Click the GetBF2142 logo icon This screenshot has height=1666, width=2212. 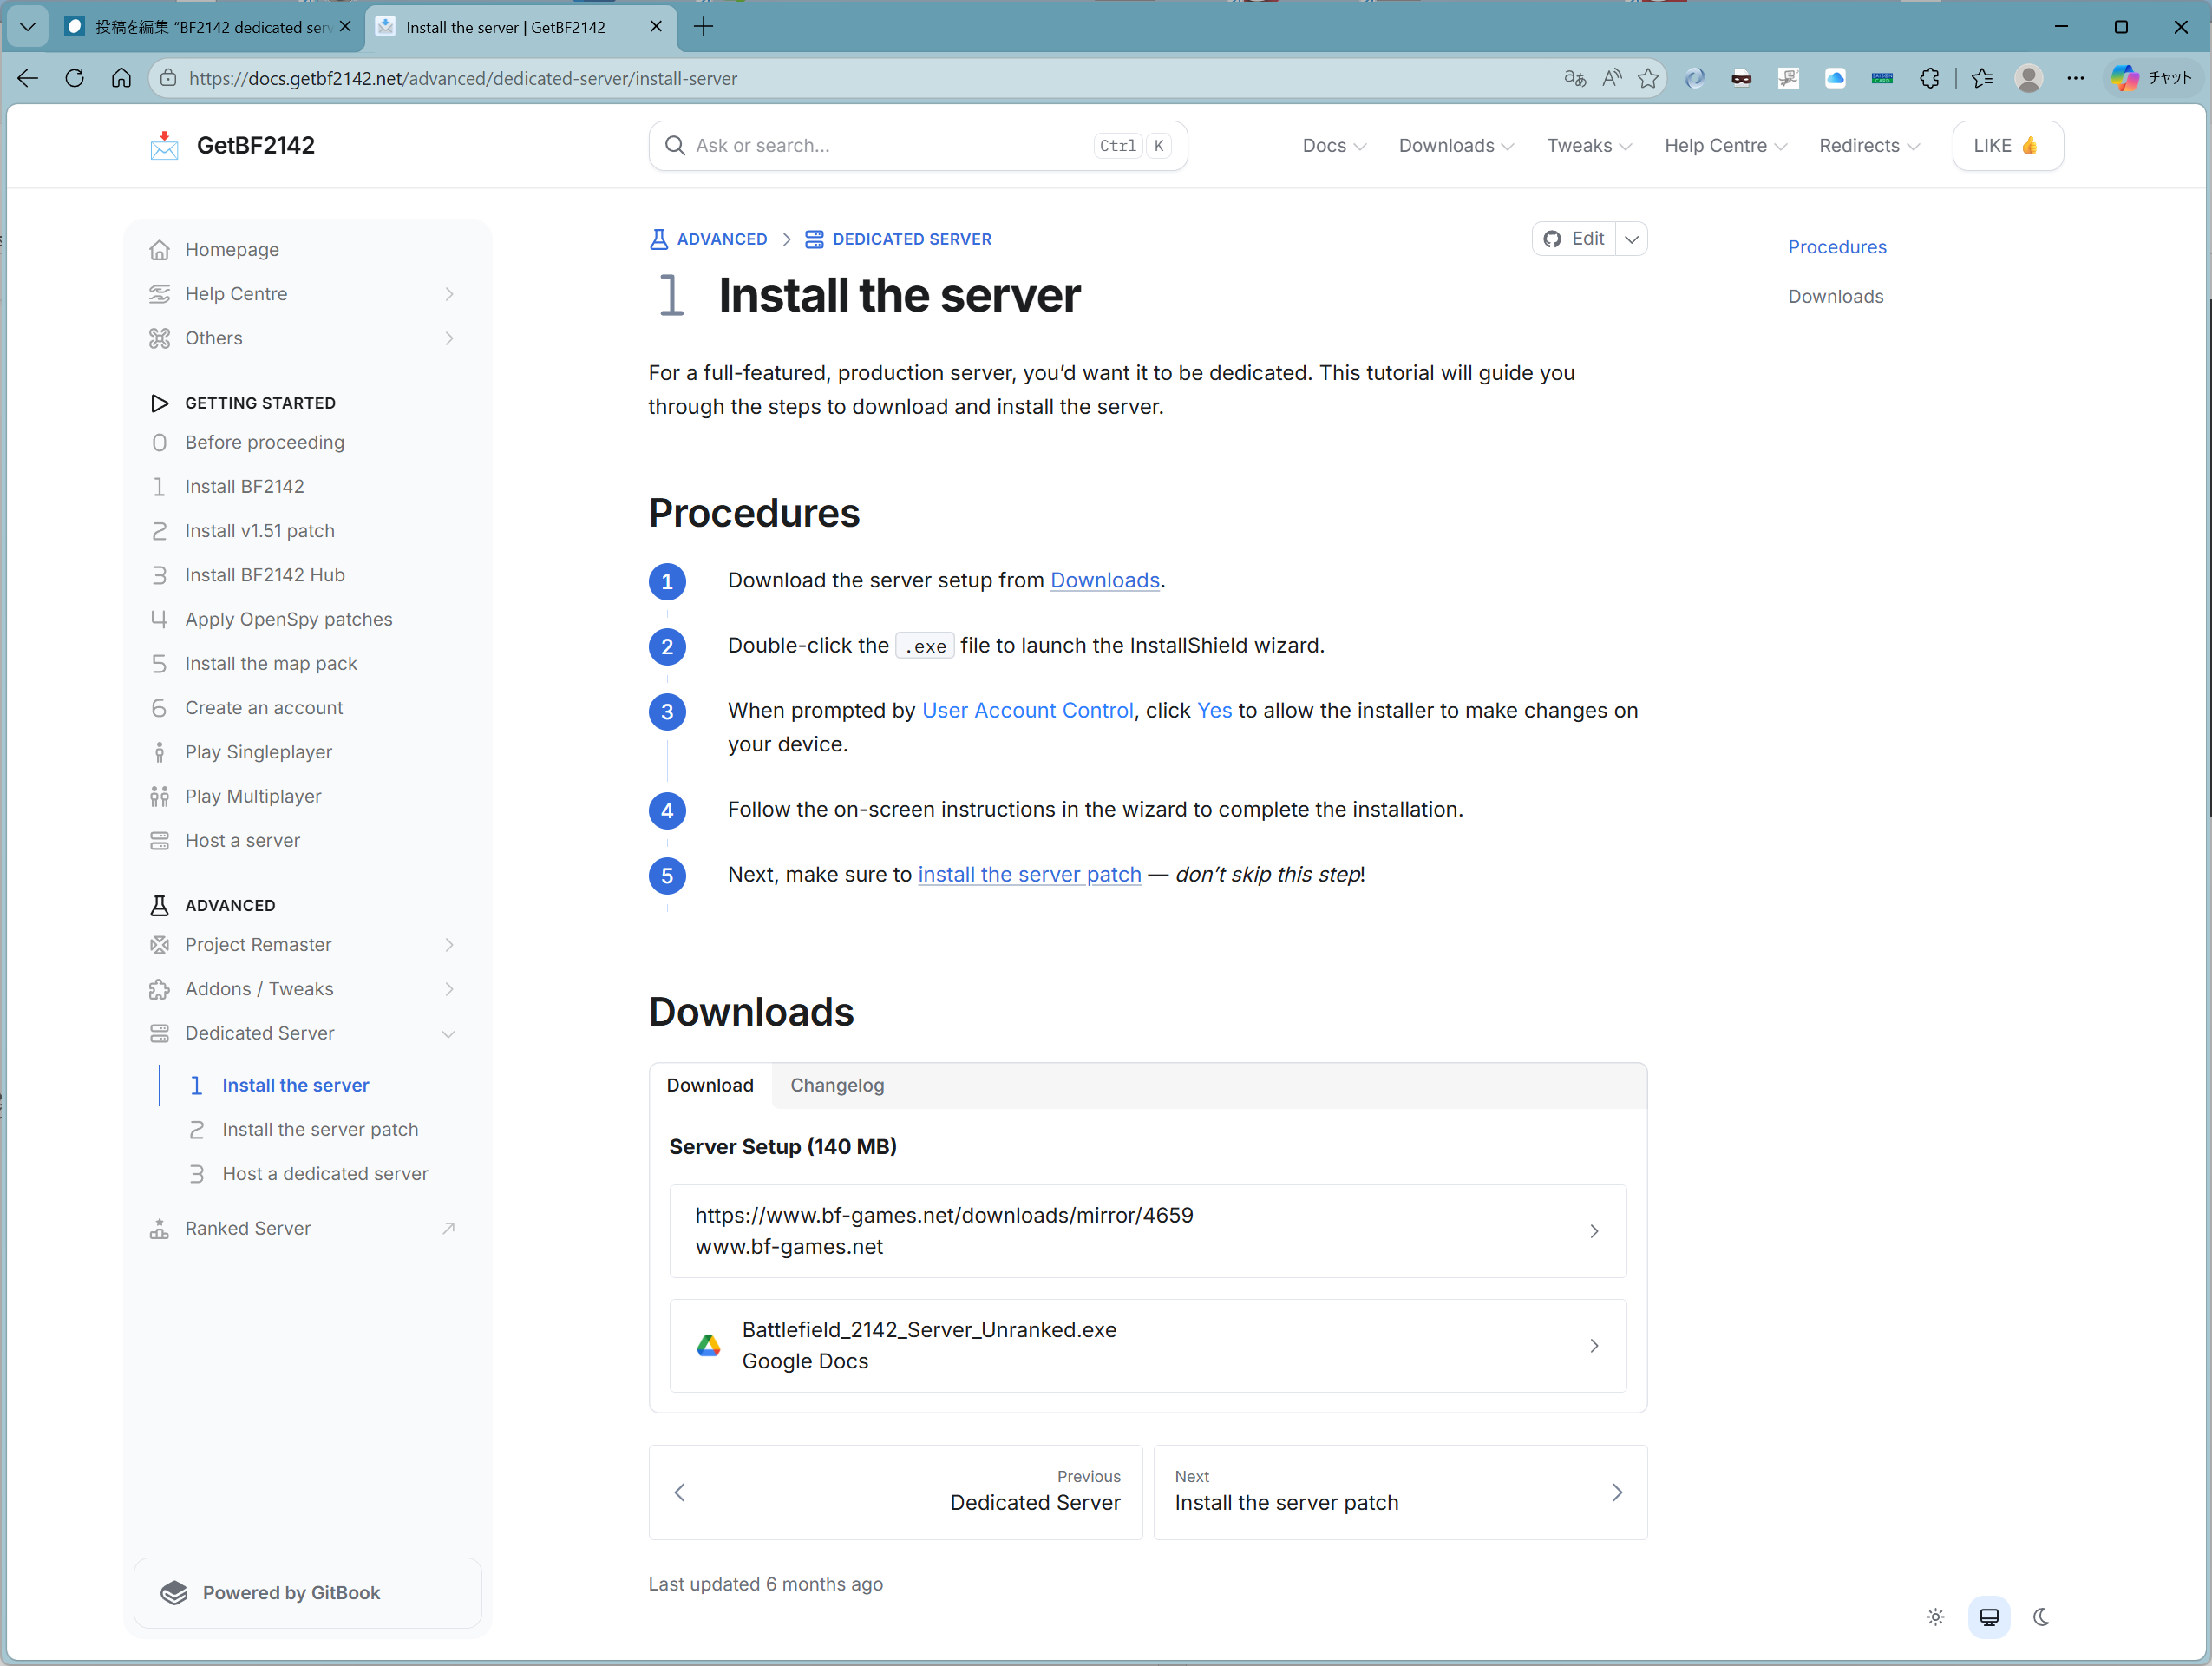pyautogui.click(x=164, y=146)
